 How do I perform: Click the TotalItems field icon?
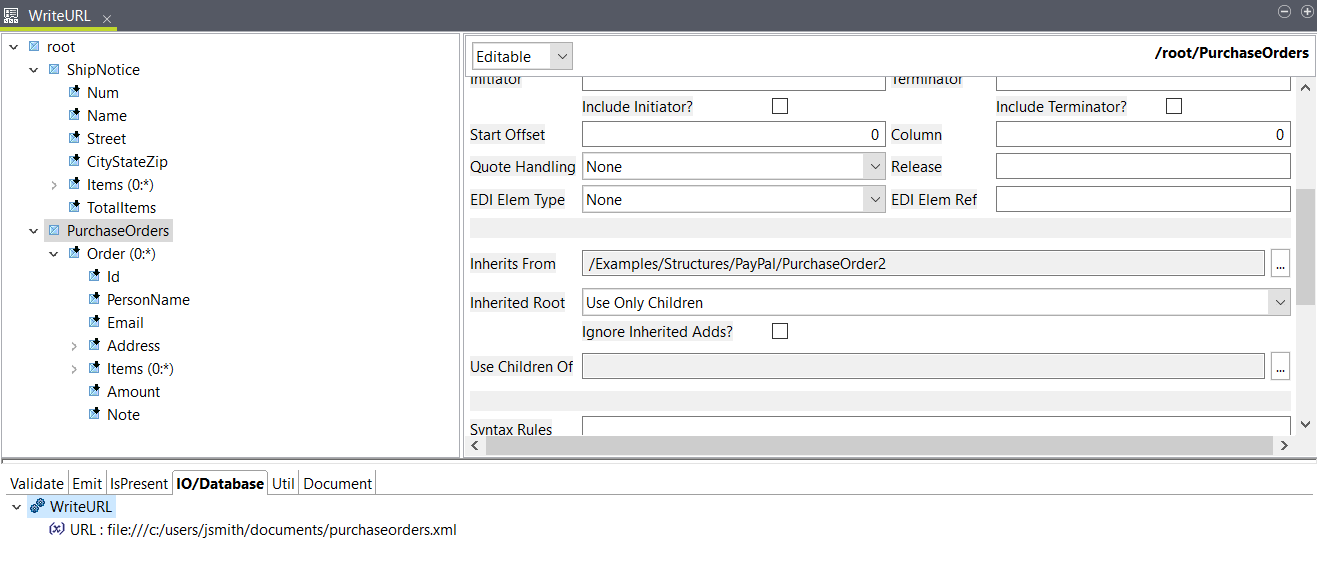[x=75, y=208]
